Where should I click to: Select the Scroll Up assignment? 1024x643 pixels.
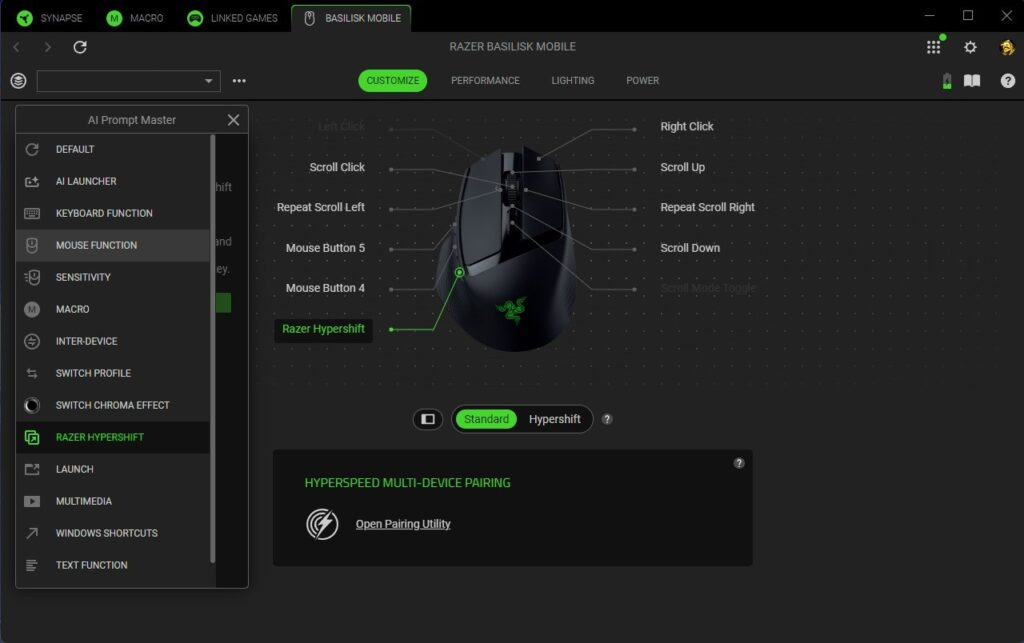point(682,168)
